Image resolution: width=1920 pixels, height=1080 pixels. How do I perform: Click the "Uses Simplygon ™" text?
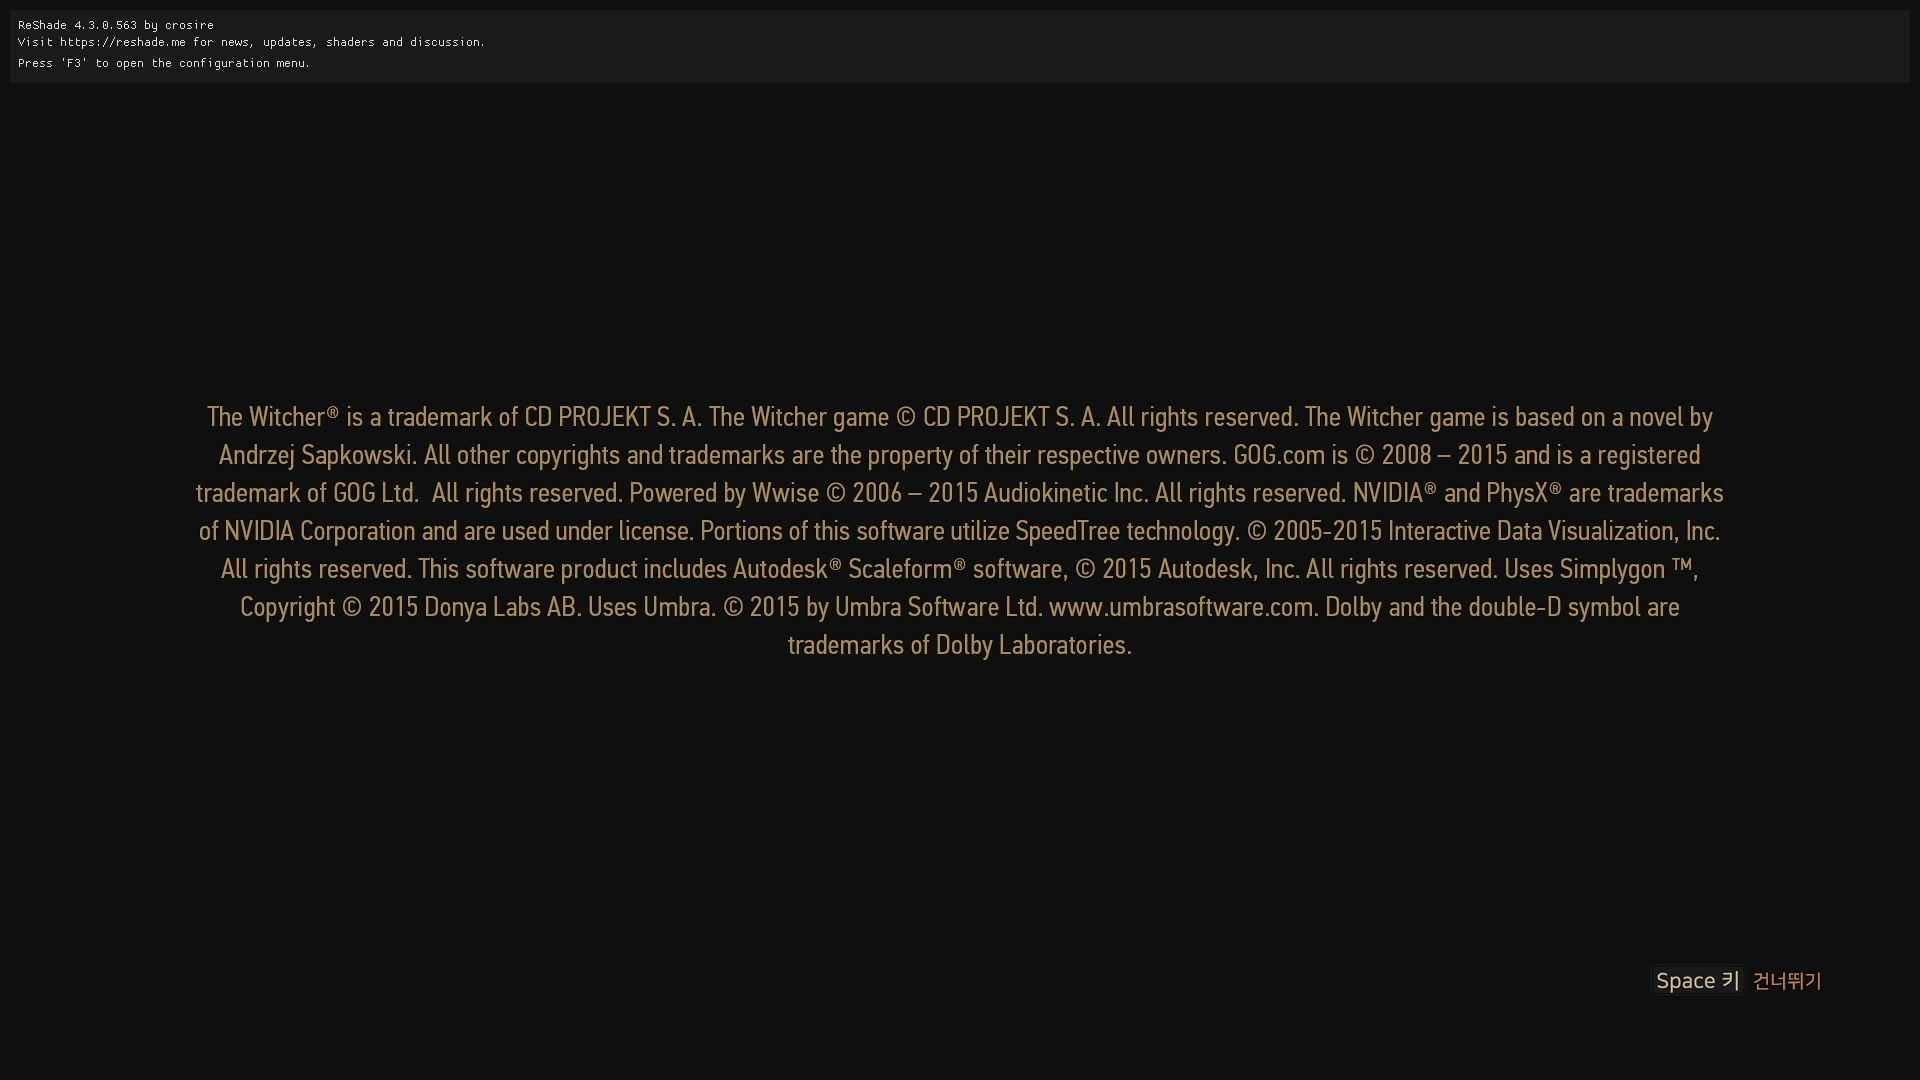(x=1598, y=569)
